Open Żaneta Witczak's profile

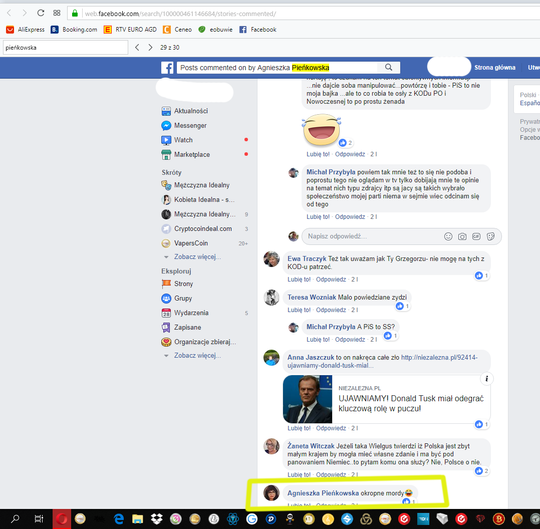point(311,446)
